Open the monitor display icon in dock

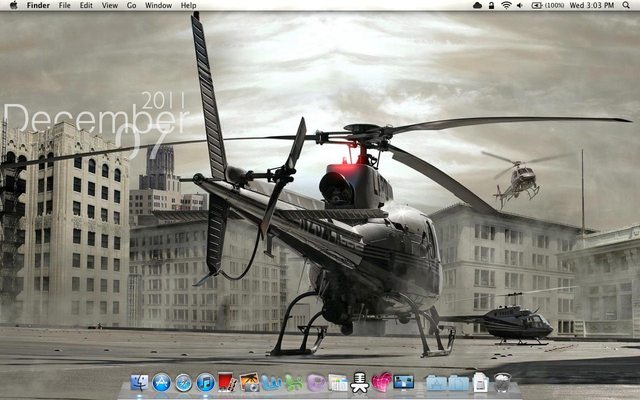click(x=404, y=382)
